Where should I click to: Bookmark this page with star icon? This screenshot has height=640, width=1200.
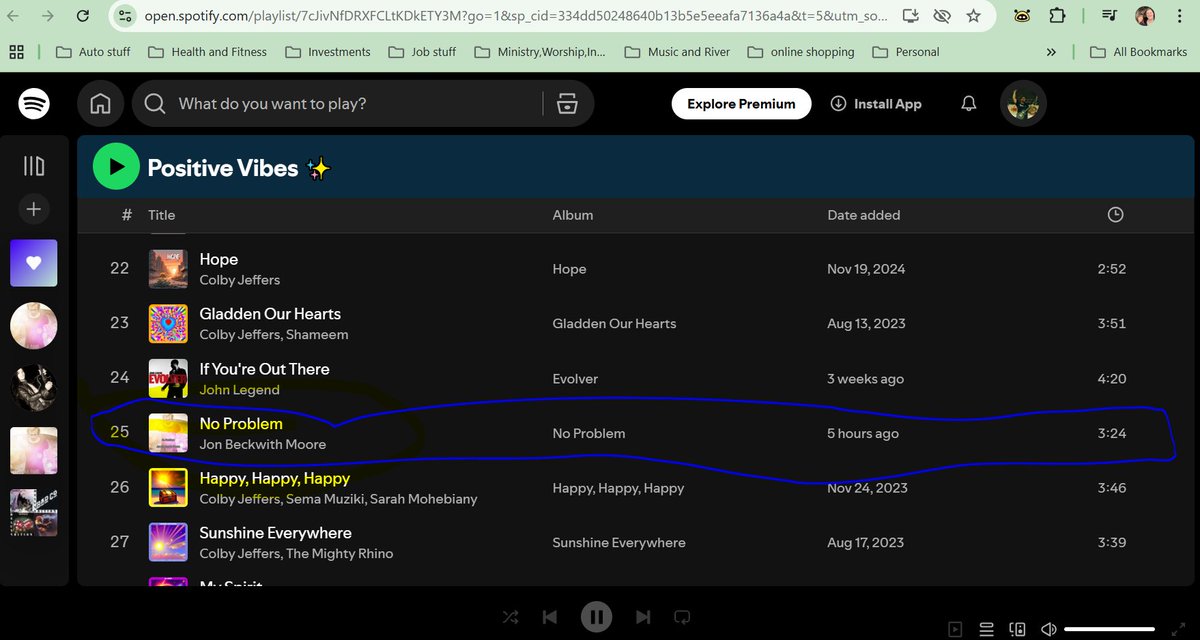973,16
